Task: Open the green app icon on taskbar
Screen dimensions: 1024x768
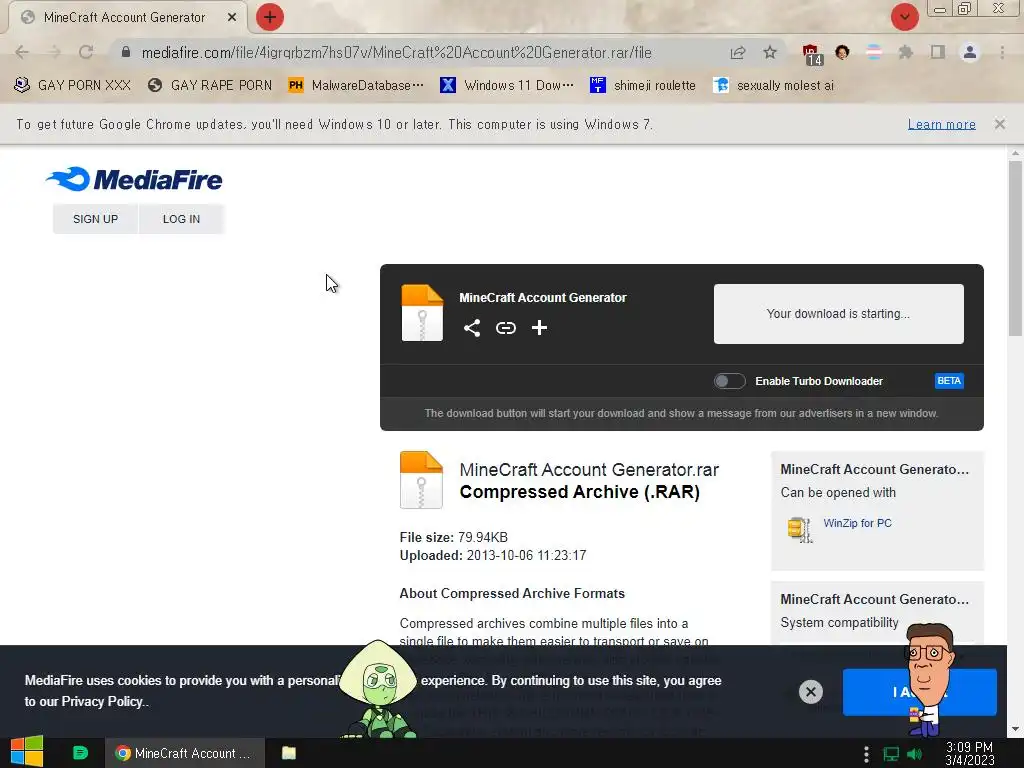Action: point(80,753)
